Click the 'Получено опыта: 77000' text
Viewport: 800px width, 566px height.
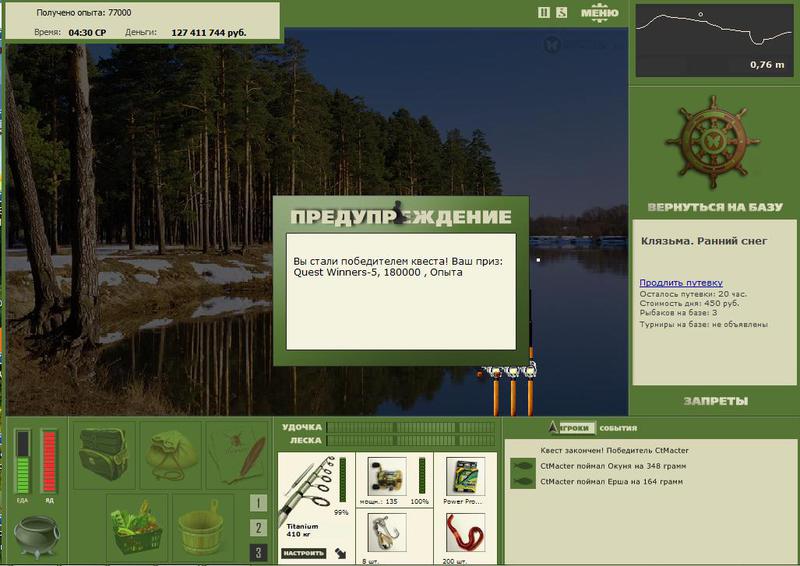pos(84,12)
